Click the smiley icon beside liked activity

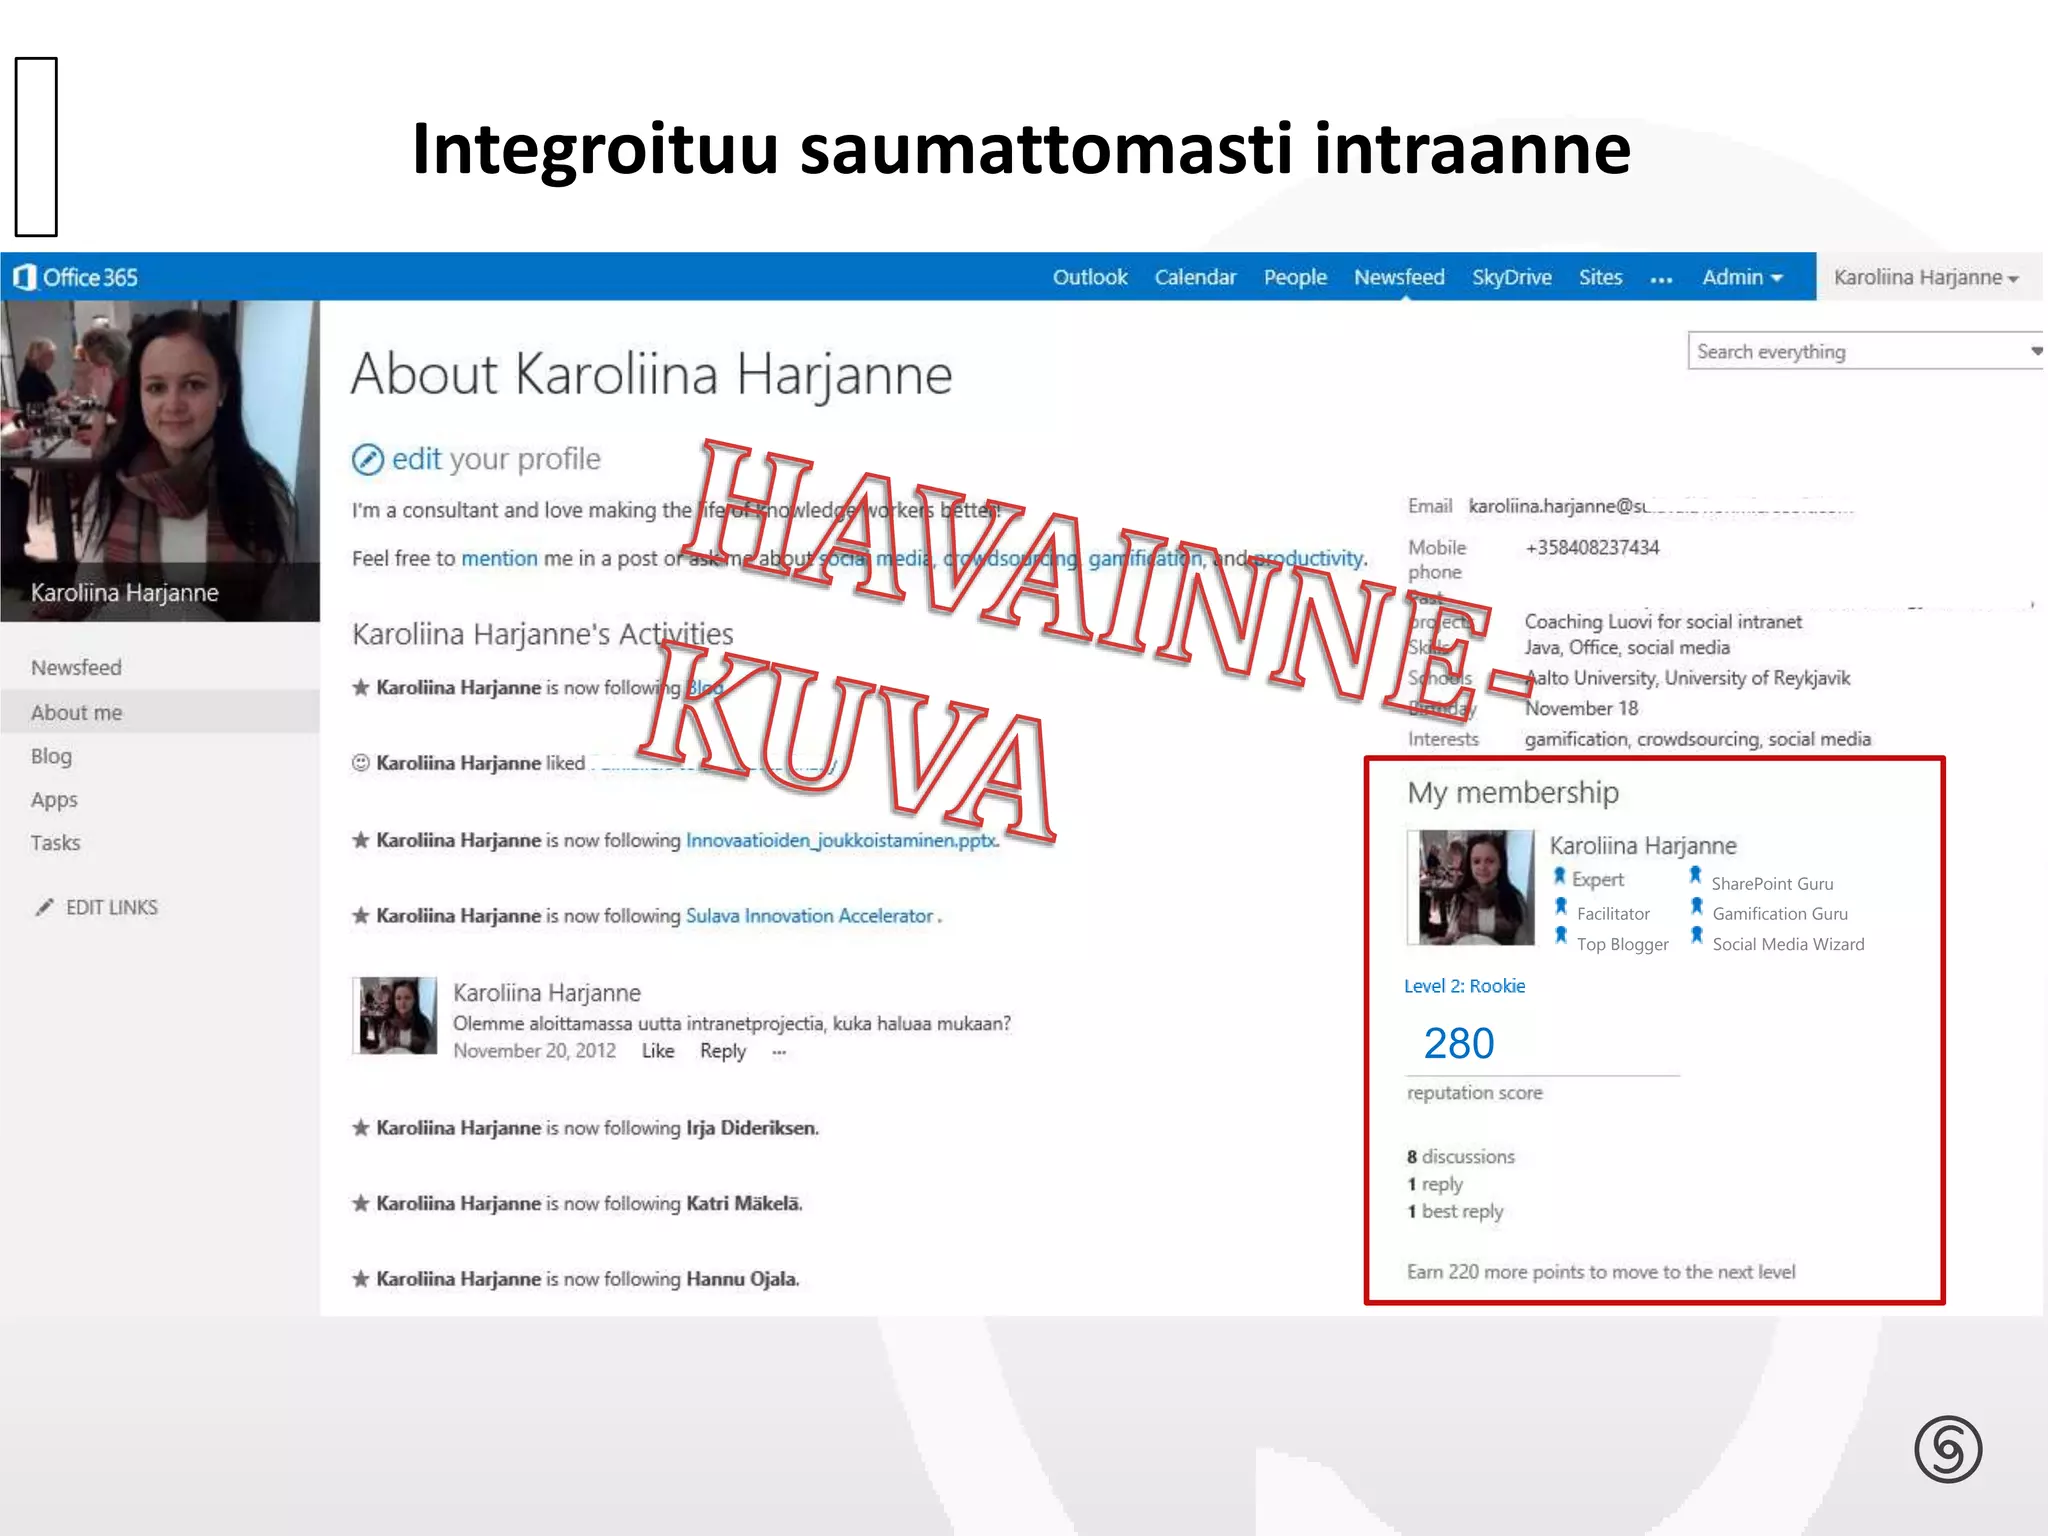tap(361, 763)
